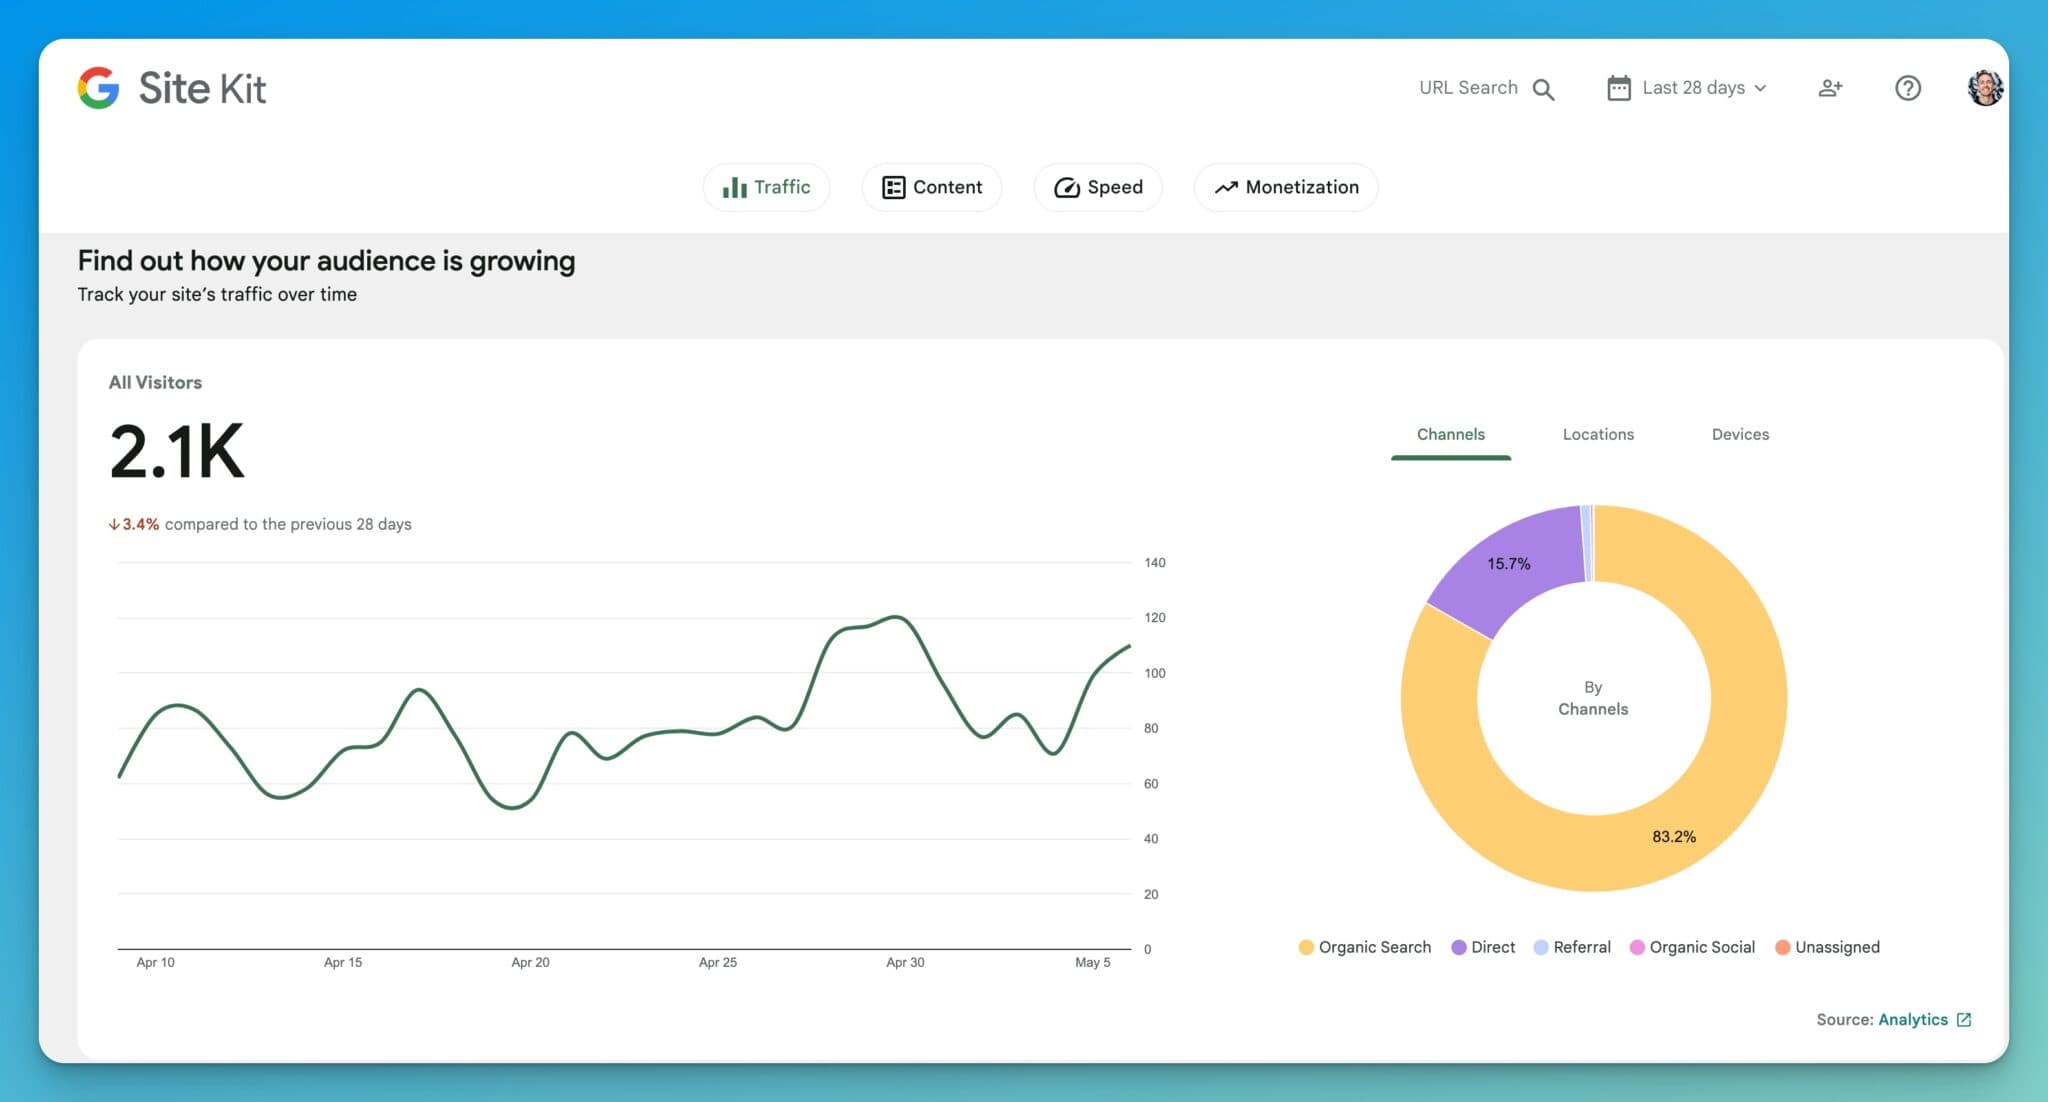This screenshot has width=2048, height=1102.
Task: Switch the chart to Locations view
Action: [x=1598, y=434]
